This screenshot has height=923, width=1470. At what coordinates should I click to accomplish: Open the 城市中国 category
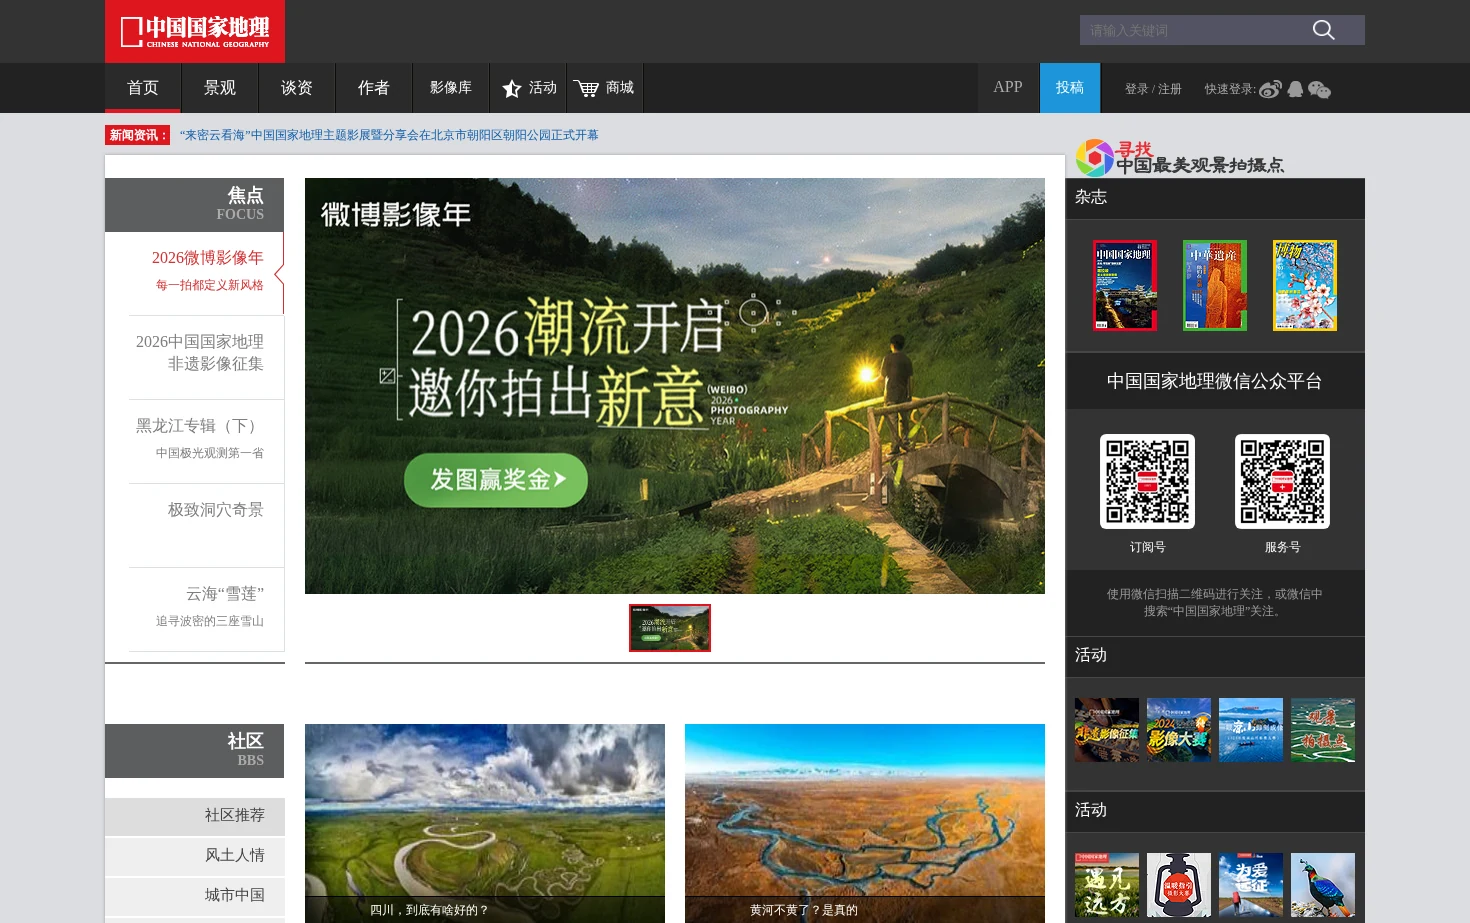[x=195, y=896]
